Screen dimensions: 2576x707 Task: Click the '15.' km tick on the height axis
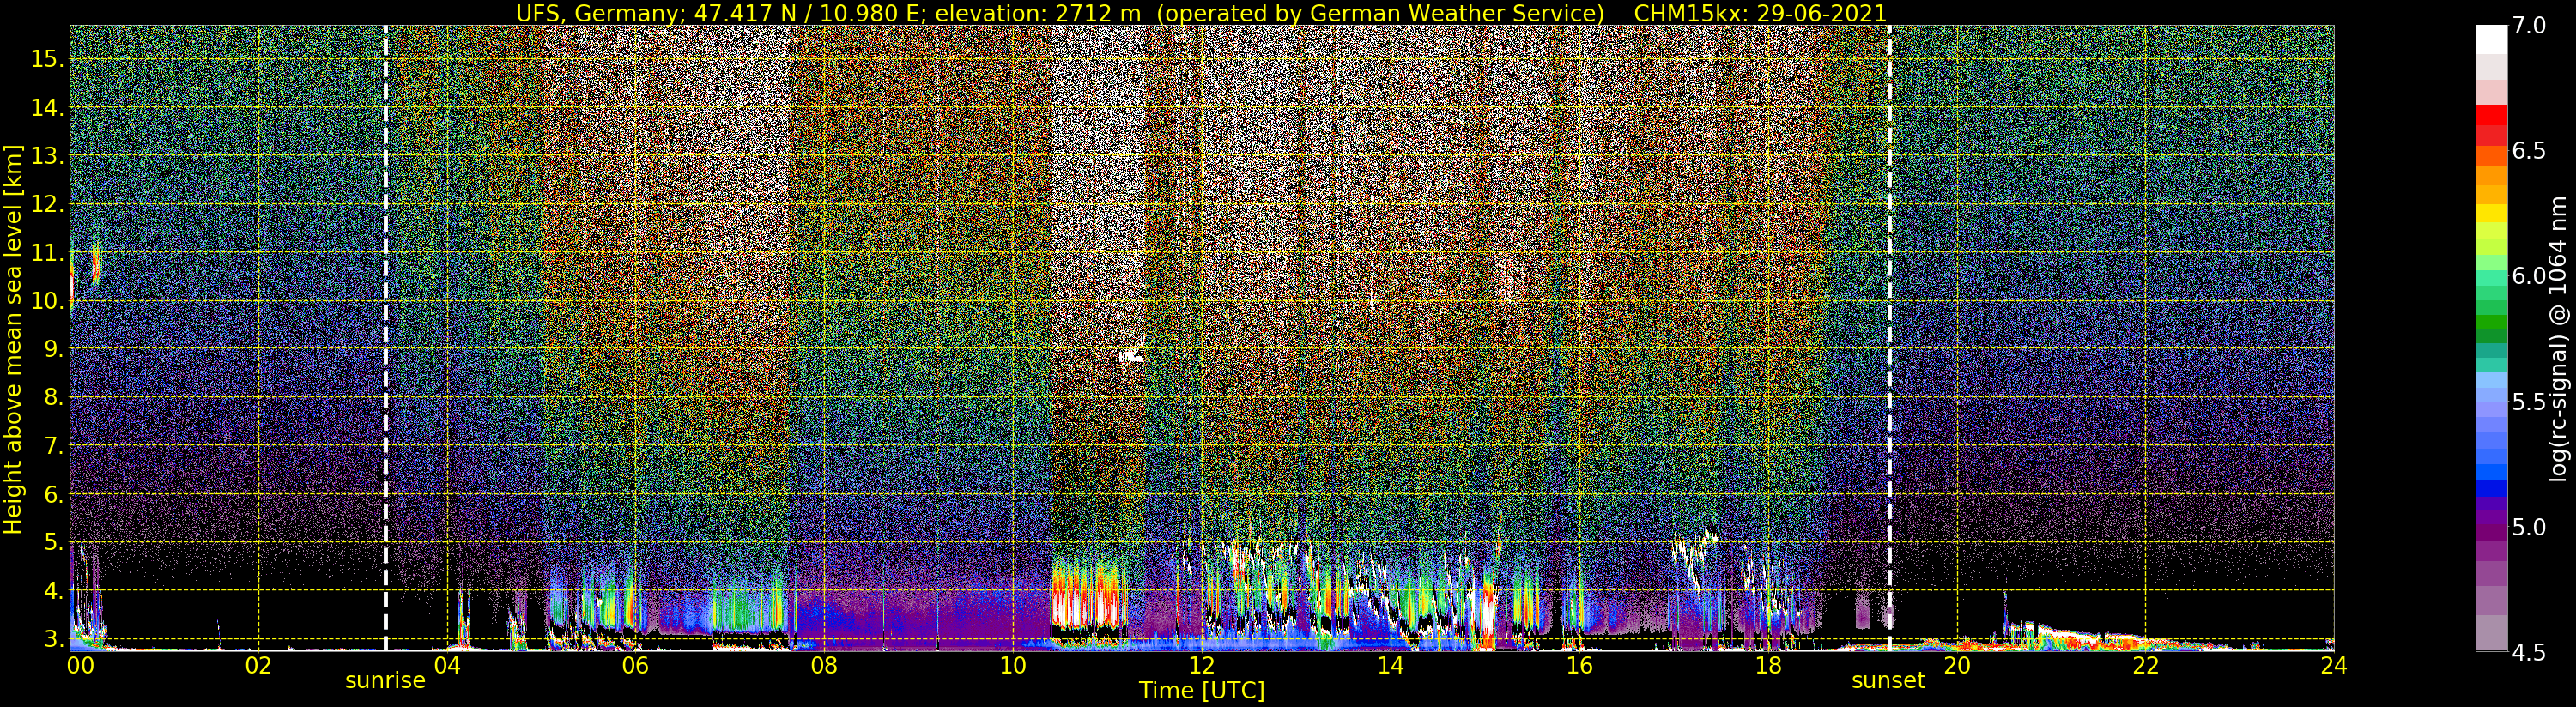click(47, 59)
